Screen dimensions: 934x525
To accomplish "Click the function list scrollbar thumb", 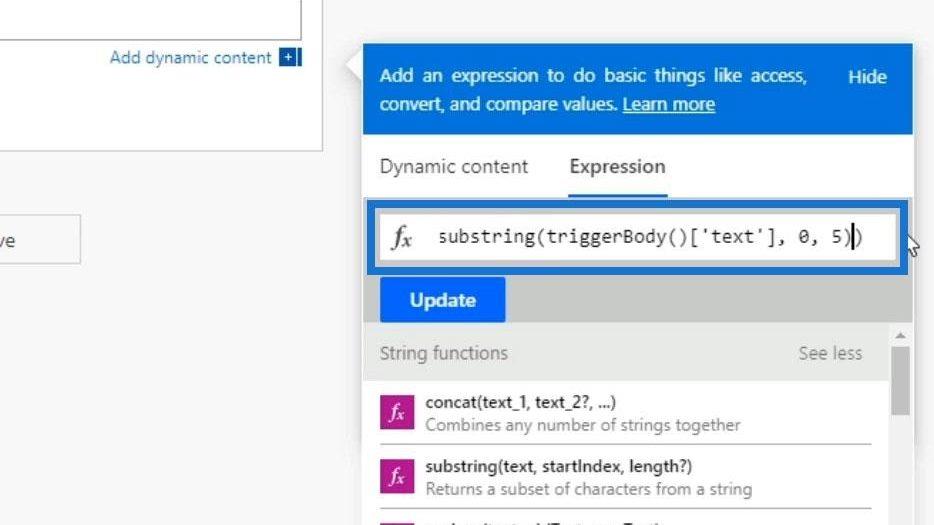I will click(x=900, y=380).
